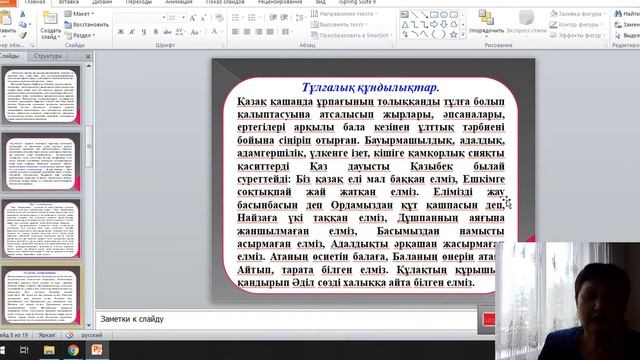Open the Дизайн ribbon tab
The height and width of the screenshot is (360, 640).
click(102, 2)
